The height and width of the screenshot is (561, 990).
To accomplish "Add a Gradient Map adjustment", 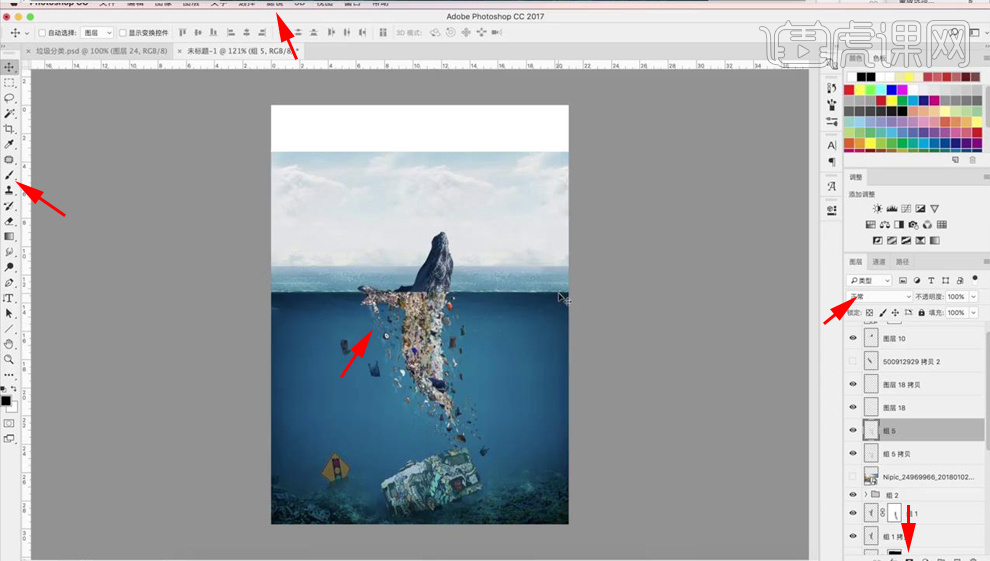I will point(934,240).
